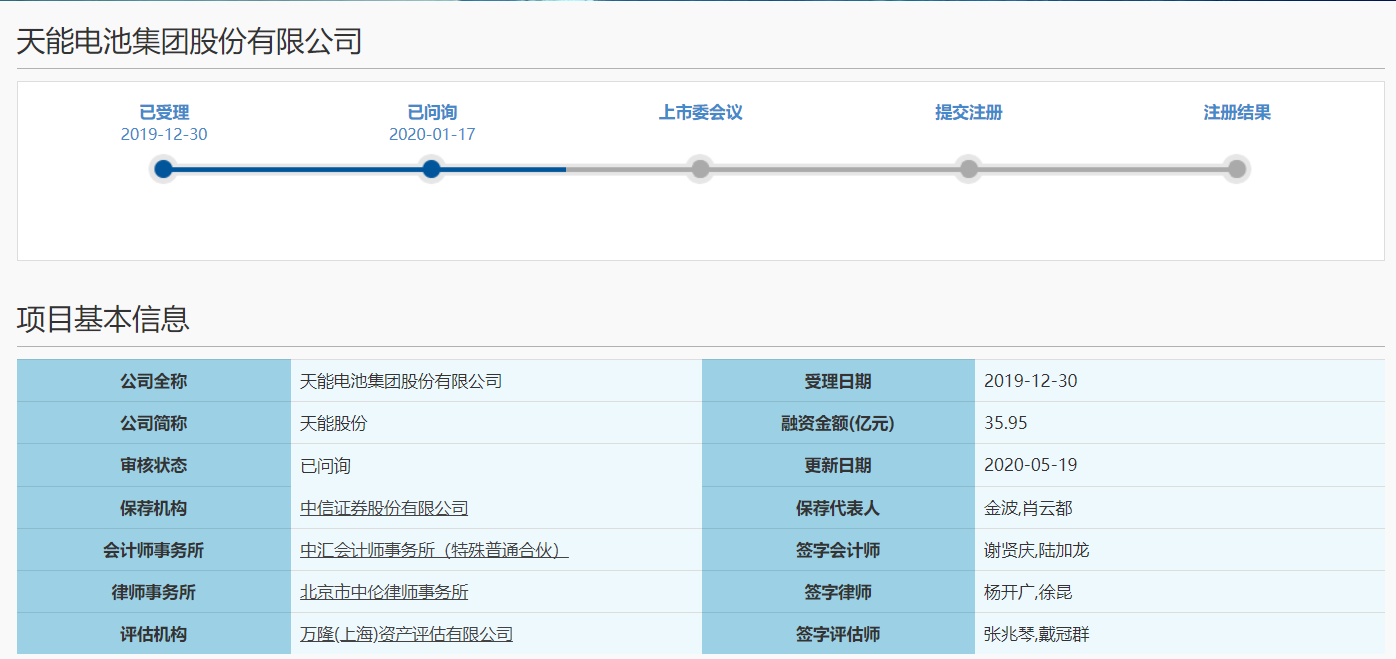Open the 中信证券股份有限公司 sponsor link
This screenshot has height=659, width=1396.
384,508
